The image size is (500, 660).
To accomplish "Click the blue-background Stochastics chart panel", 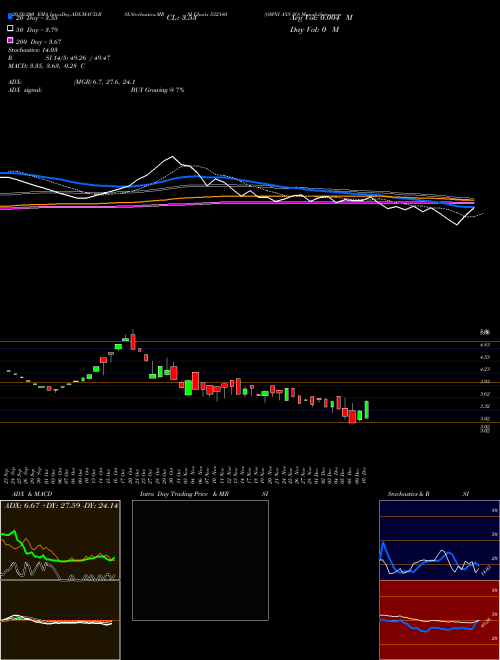I will pyautogui.click(x=439, y=540).
